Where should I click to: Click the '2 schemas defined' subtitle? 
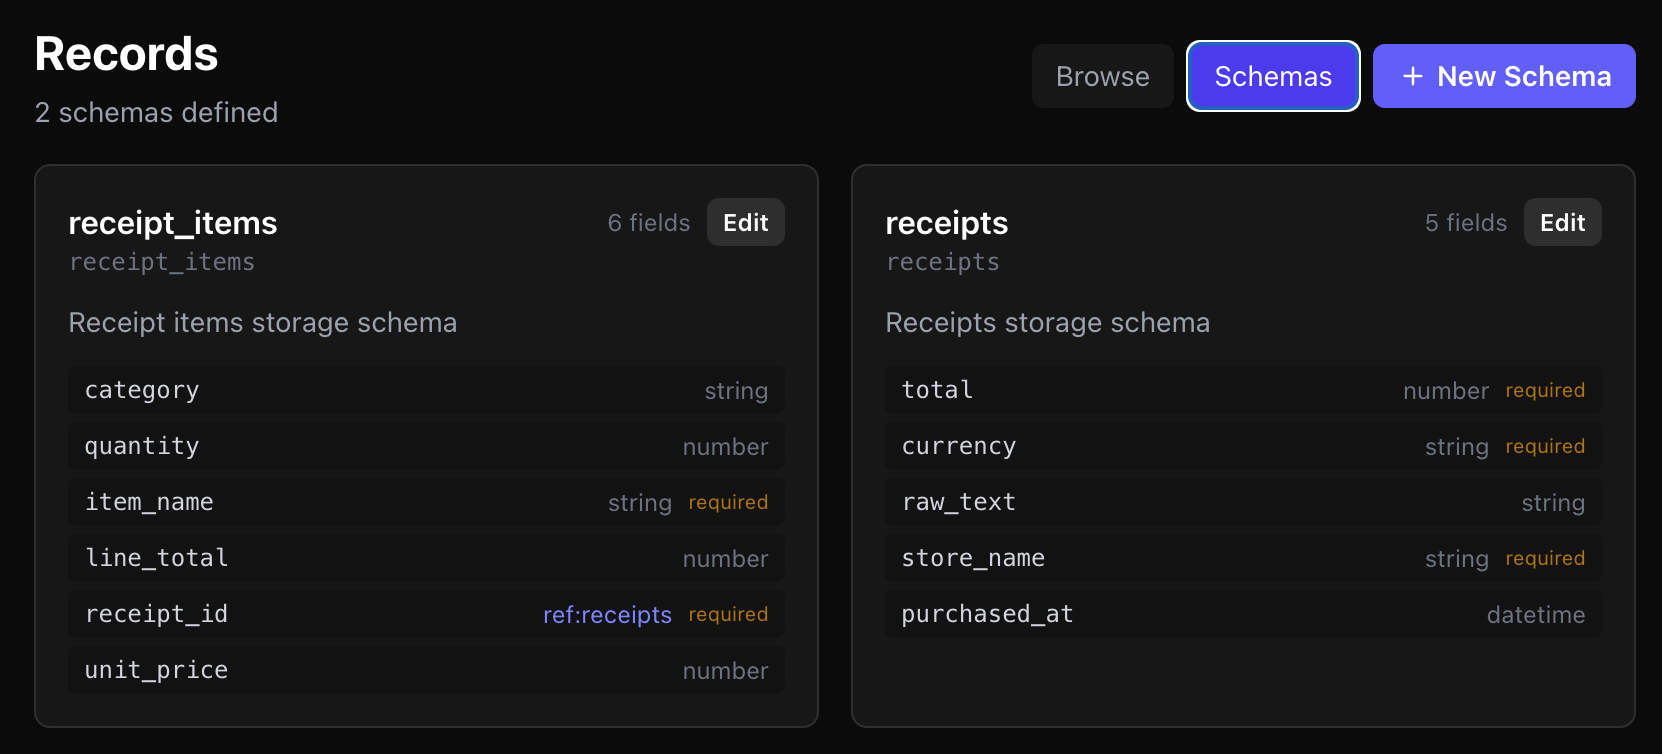point(156,112)
